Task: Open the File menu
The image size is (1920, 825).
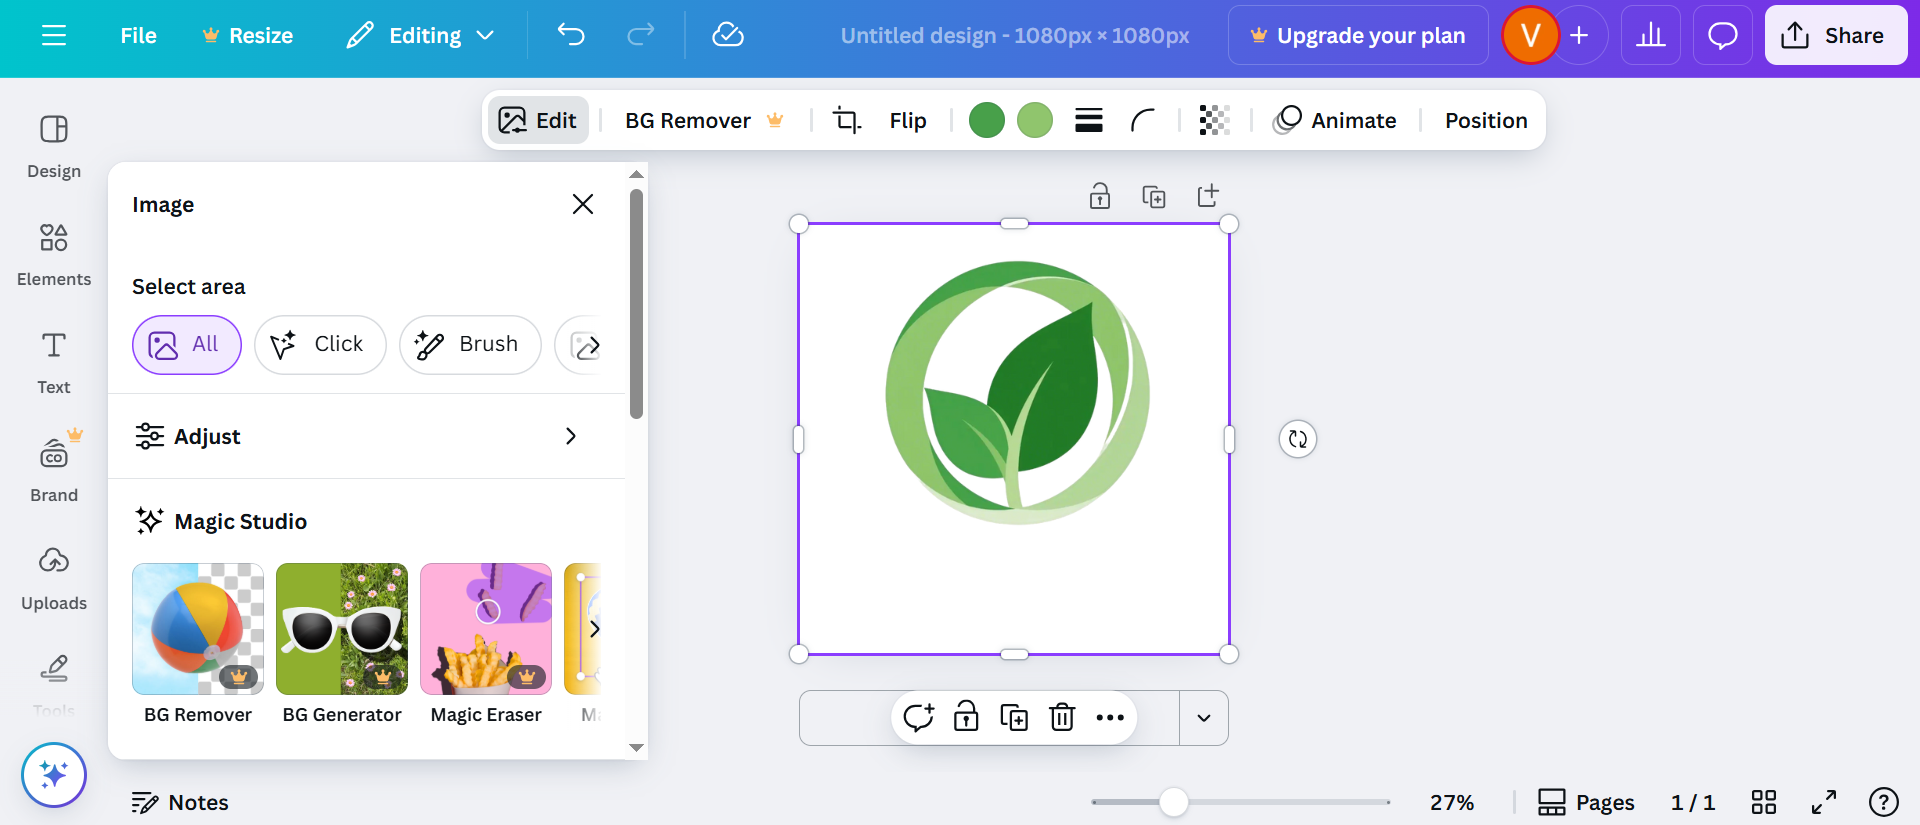Action: pos(138,36)
